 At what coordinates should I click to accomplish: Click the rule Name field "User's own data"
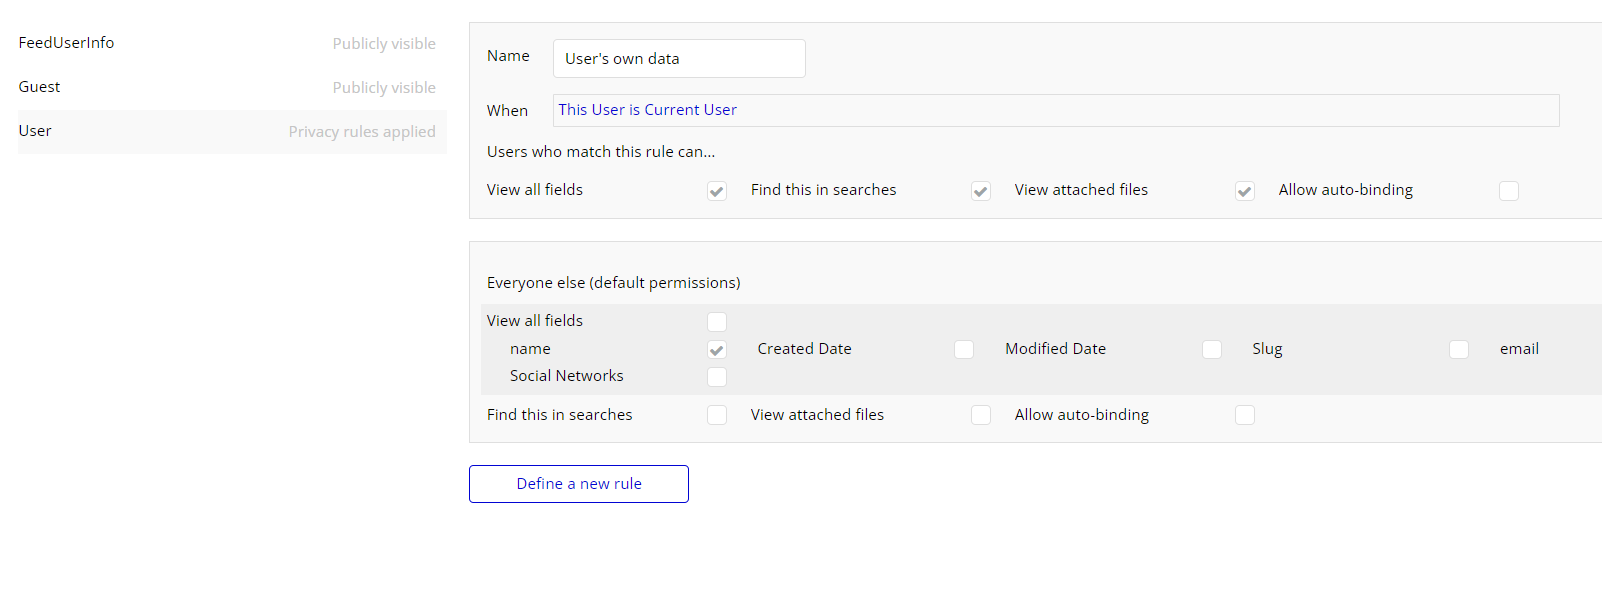(x=678, y=59)
